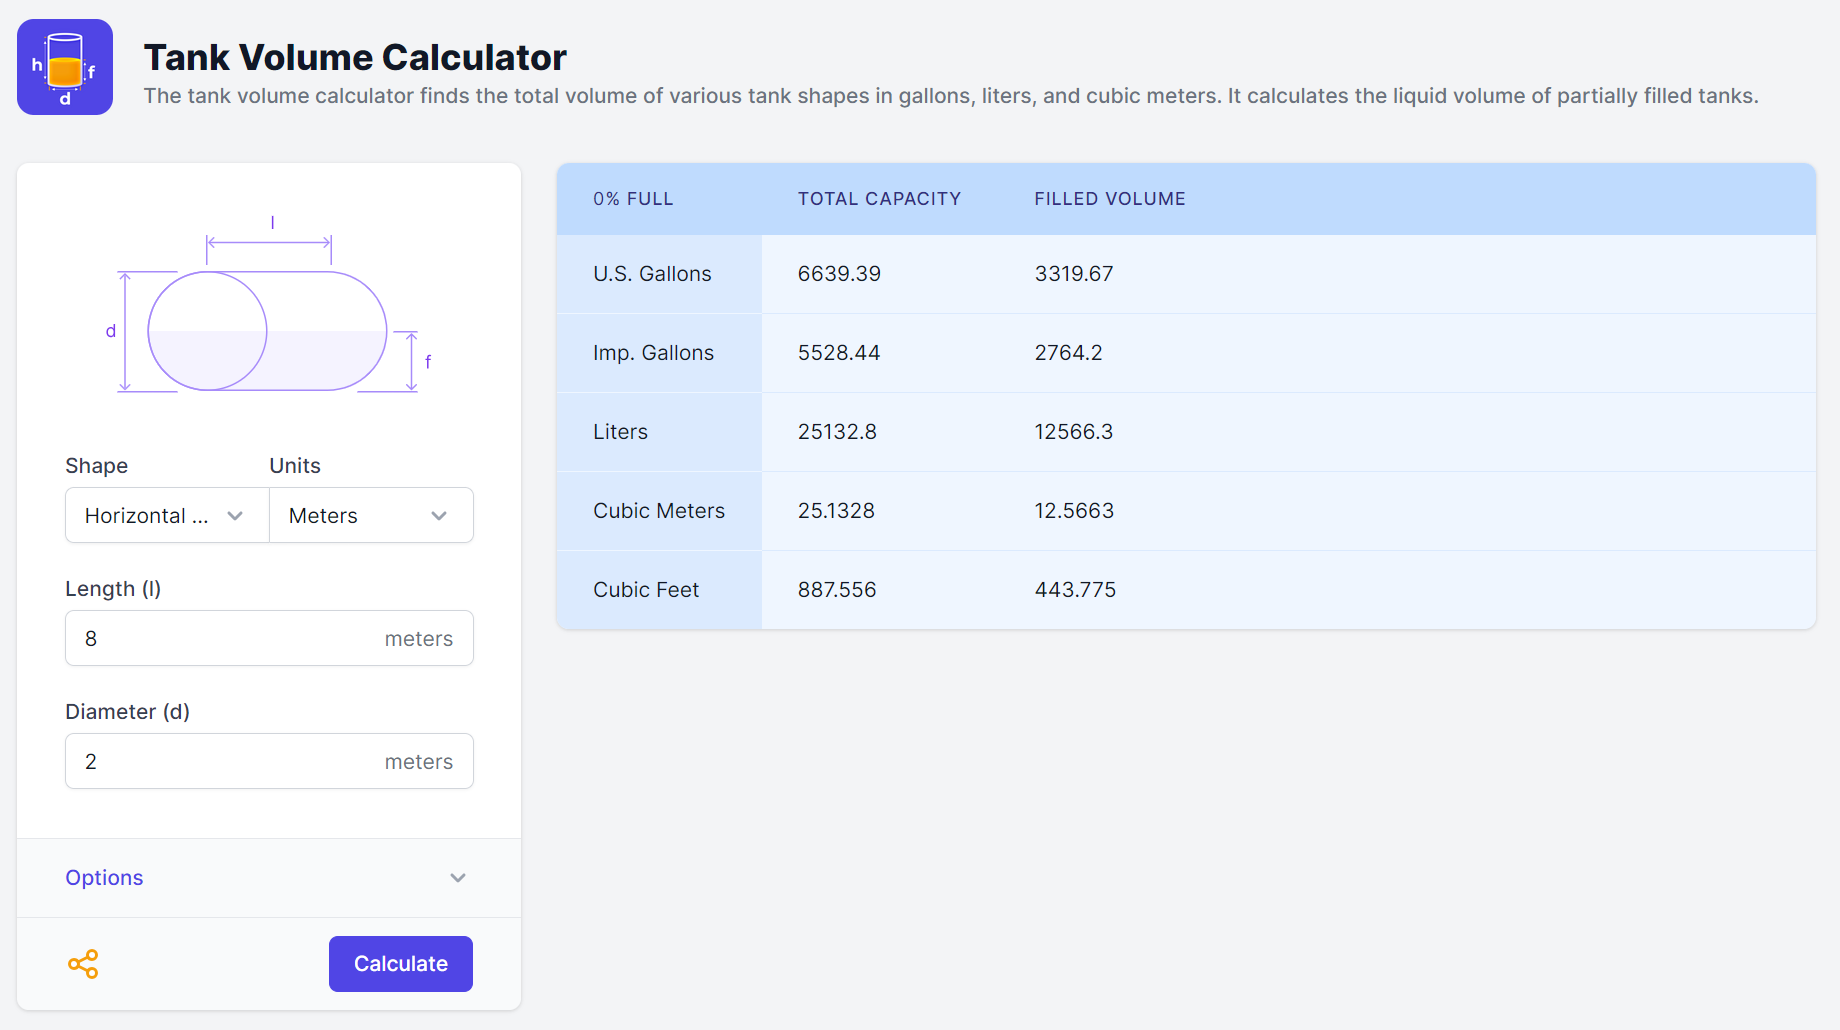1840x1030 pixels.
Task: Click the TOTAL CAPACITY column header
Action: click(x=879, y=198)
